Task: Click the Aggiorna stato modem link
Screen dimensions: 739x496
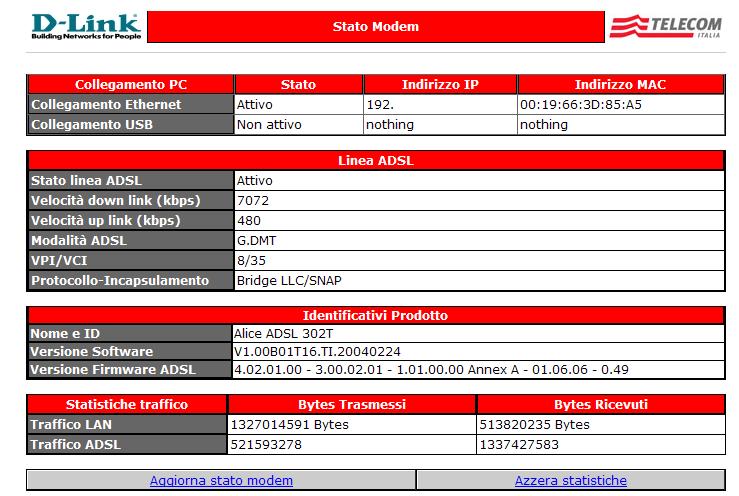Action: 221,480
